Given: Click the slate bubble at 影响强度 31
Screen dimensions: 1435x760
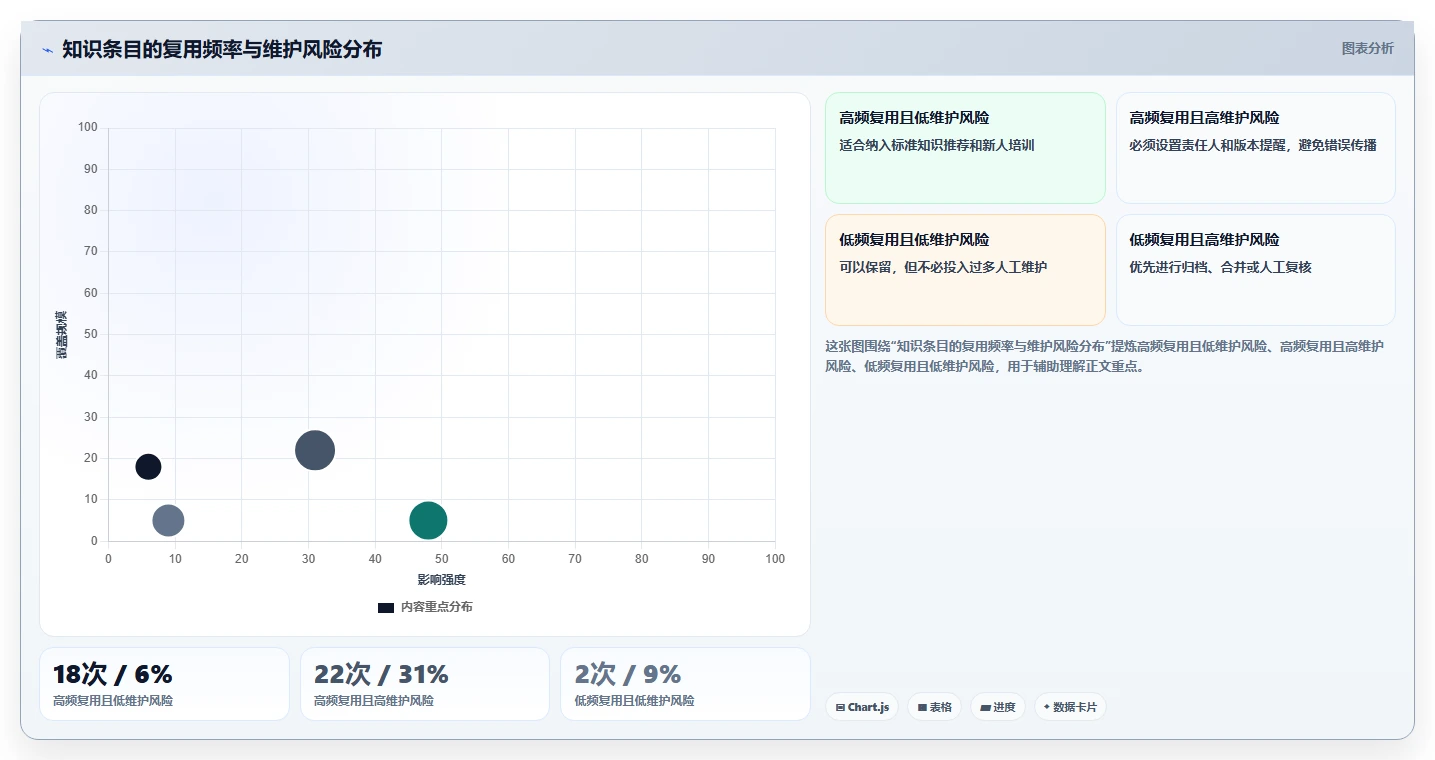Looking at the screenshot, I should (x=315, y=450).
